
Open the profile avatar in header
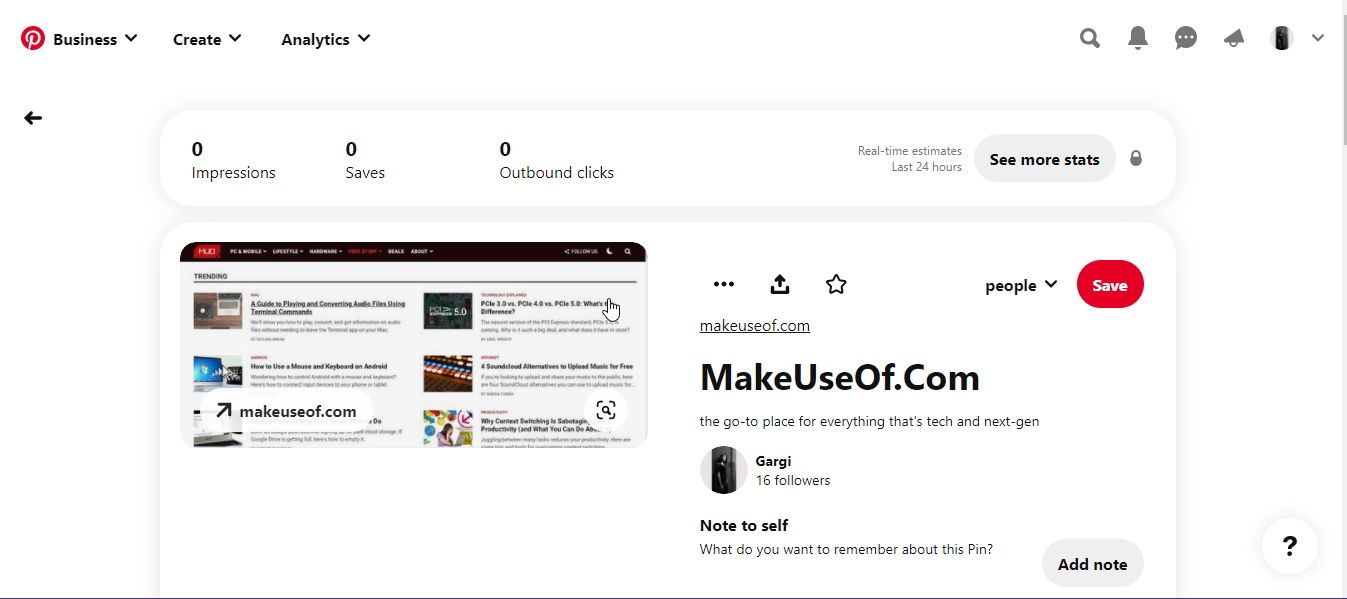tap(1282, 39)
